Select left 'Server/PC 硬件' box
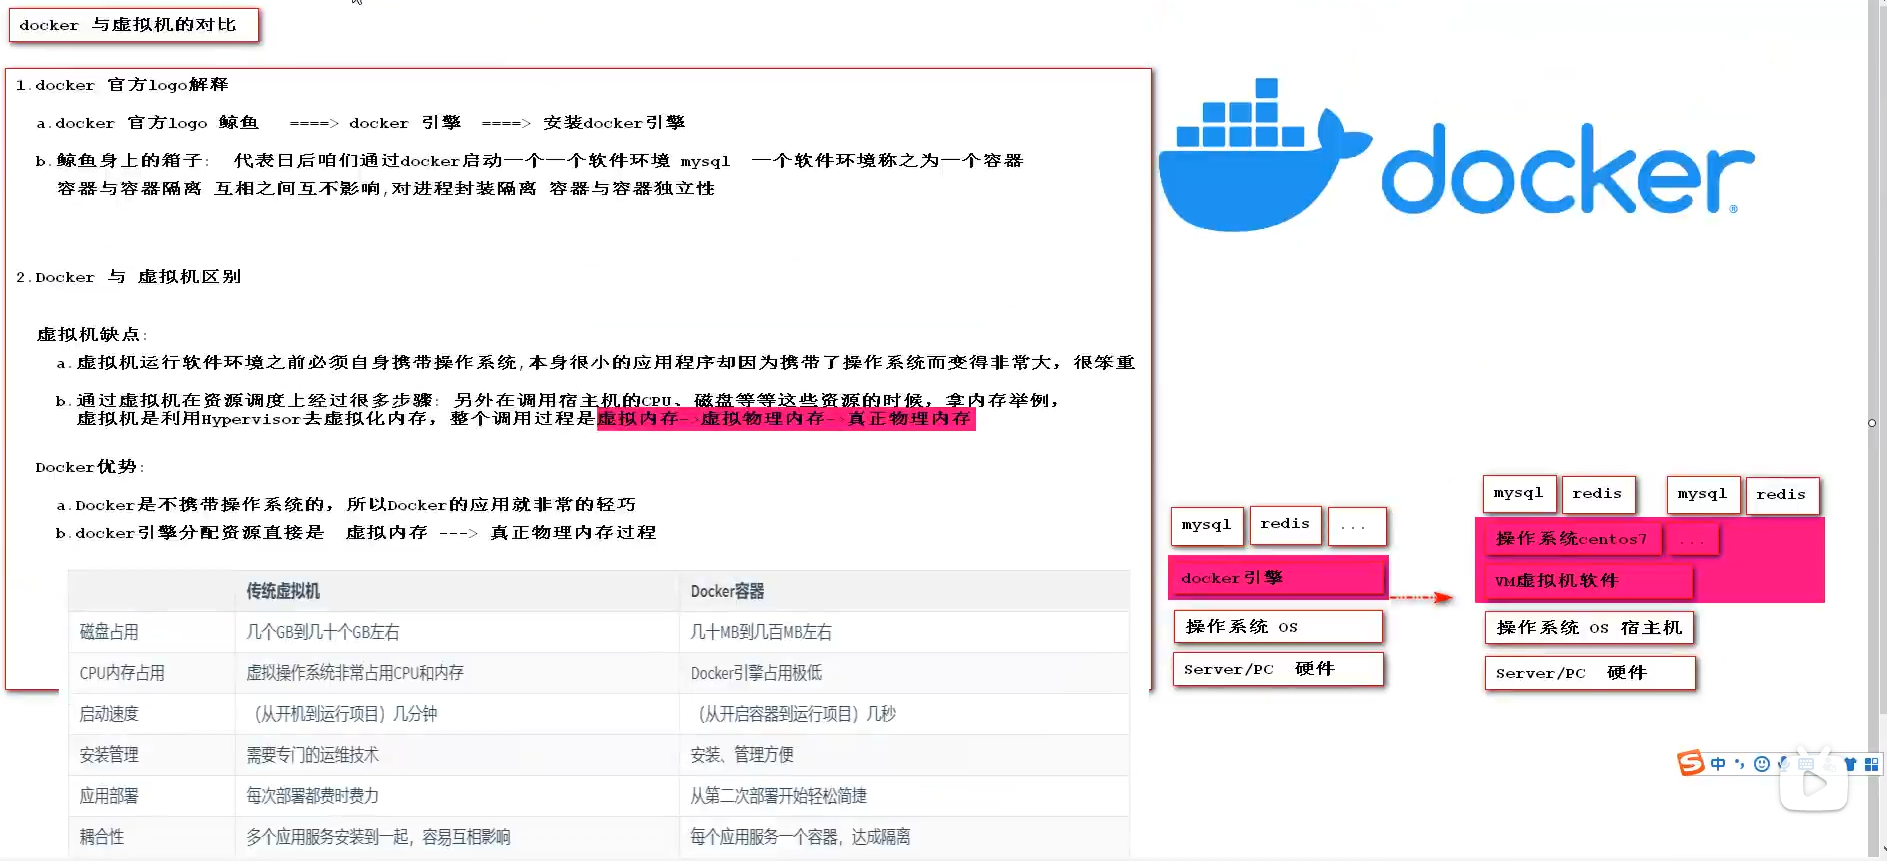Viewport: 1887px width, 861px height. pos(1278,669)
